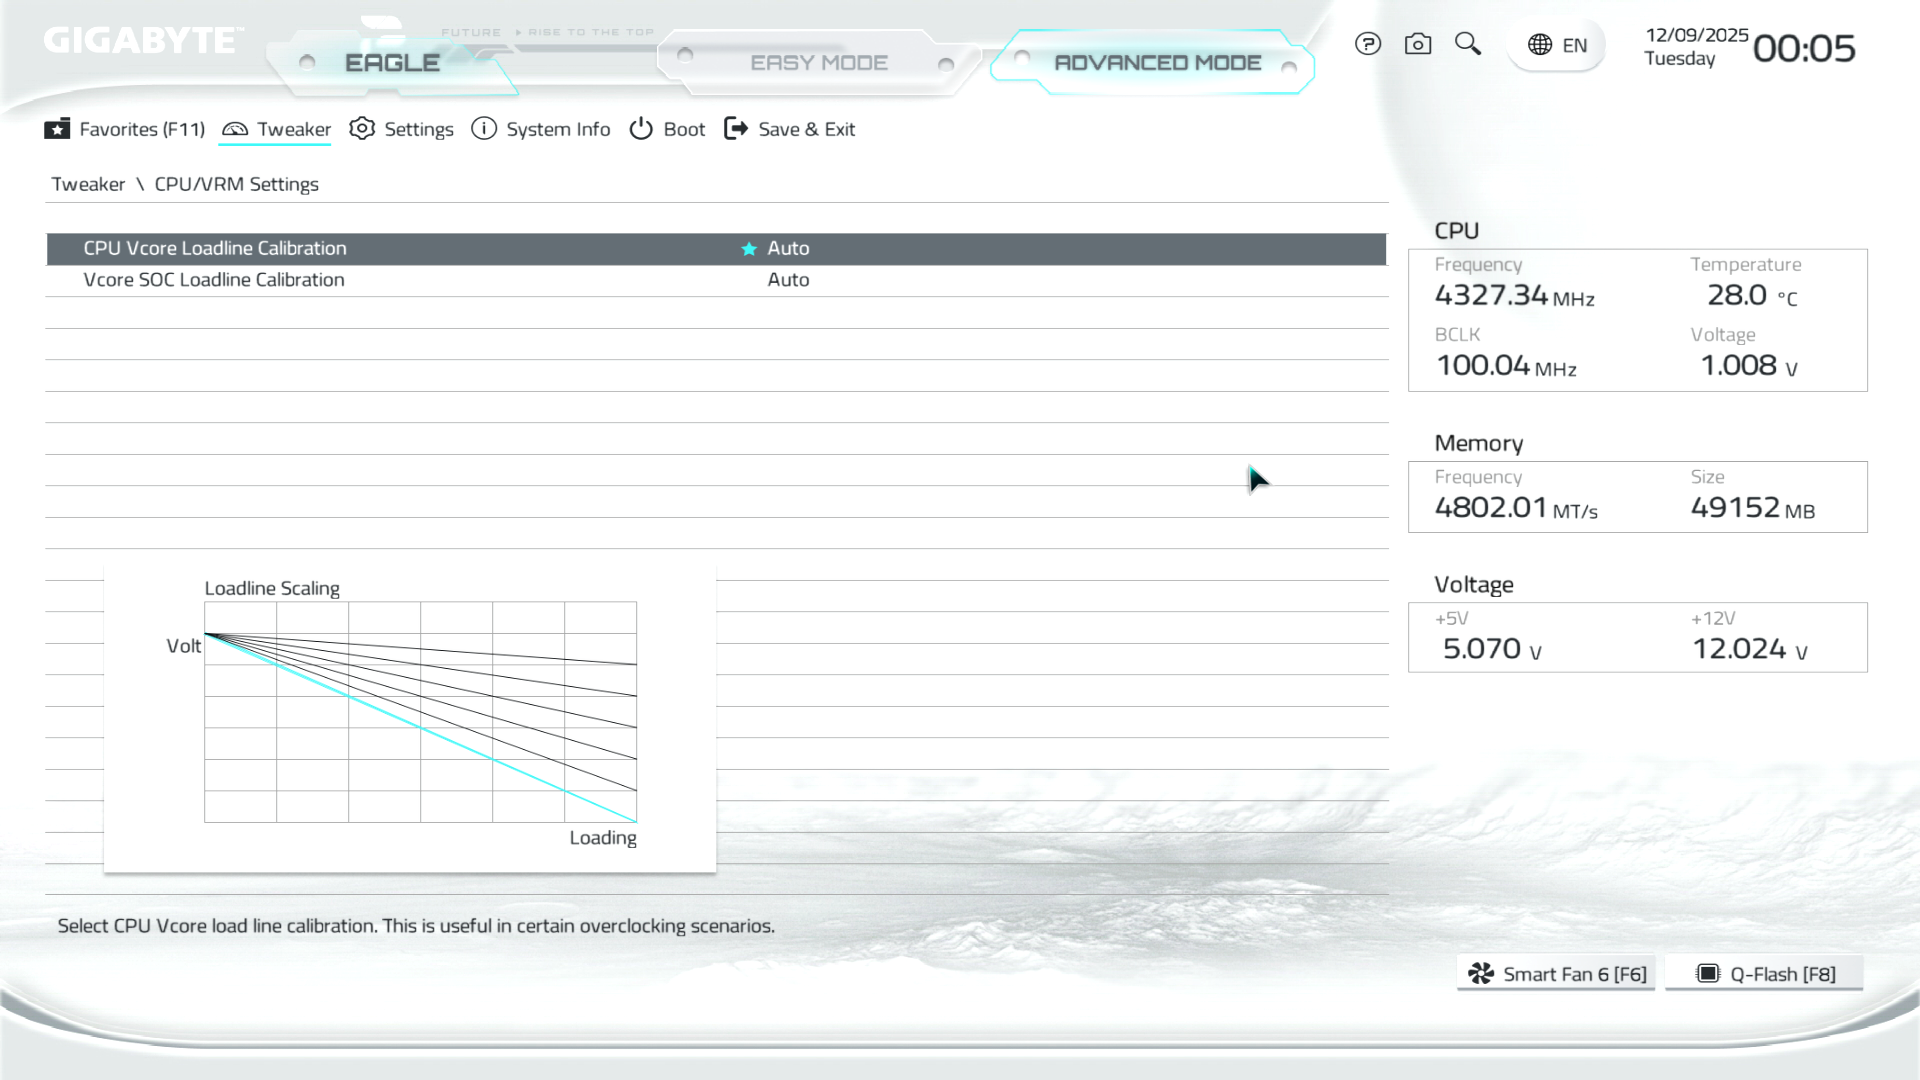This screenshot has height=1080, width=1920.
Task: Click the Loadline Scaling graph
Action: pos(420,712)
